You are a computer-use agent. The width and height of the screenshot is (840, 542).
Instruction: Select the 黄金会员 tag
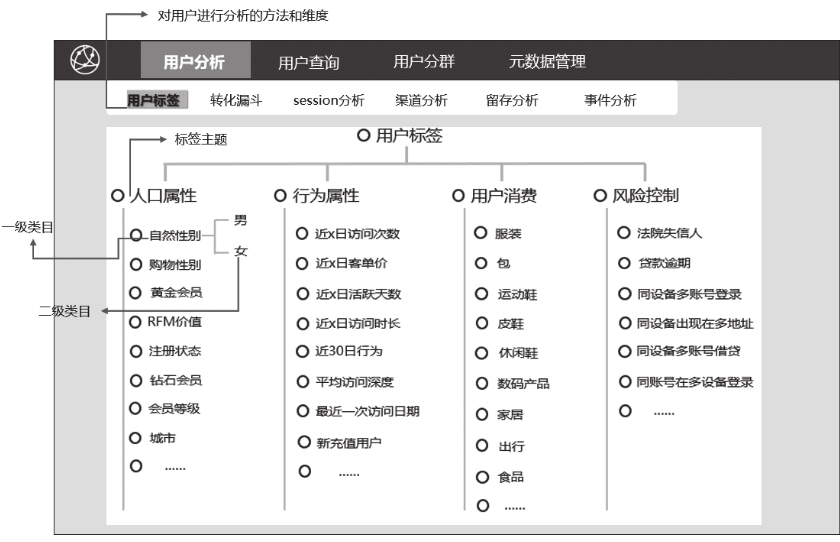point(166,292)
